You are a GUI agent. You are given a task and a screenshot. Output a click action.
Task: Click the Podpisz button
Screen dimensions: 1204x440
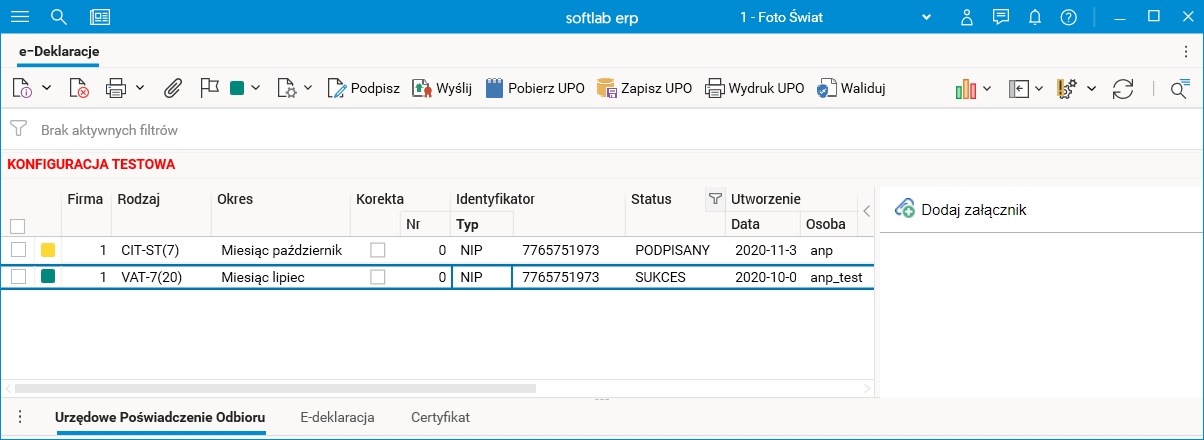coord(364,88)
